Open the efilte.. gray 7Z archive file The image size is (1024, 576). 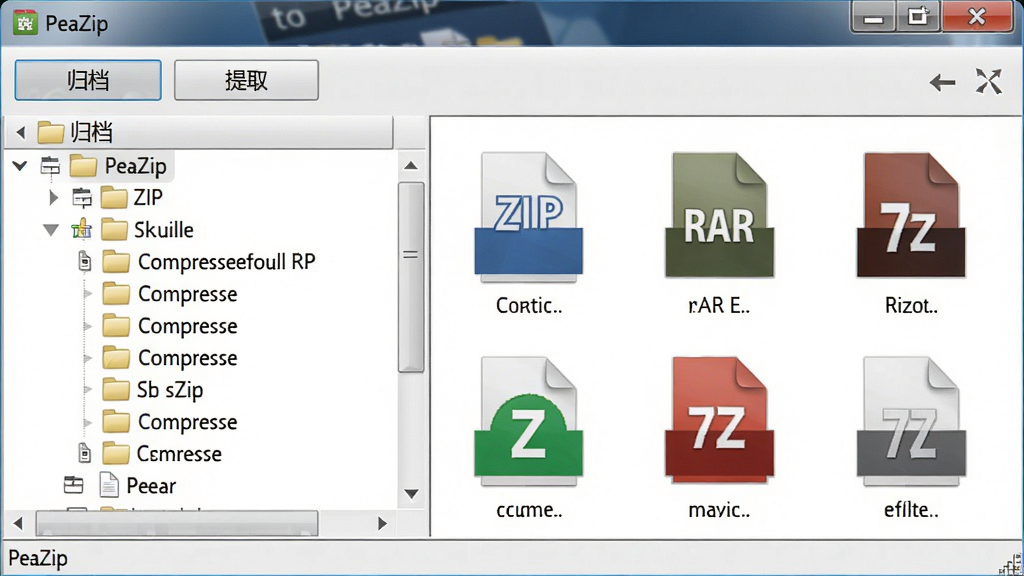[x=910, y=421]
